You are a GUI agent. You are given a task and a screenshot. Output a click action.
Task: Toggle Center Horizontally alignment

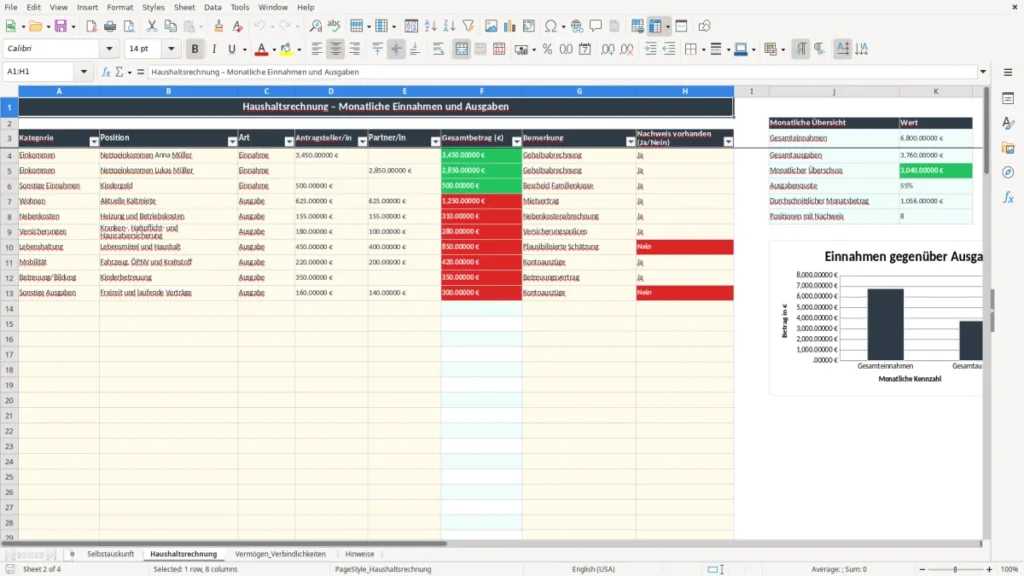336,49
